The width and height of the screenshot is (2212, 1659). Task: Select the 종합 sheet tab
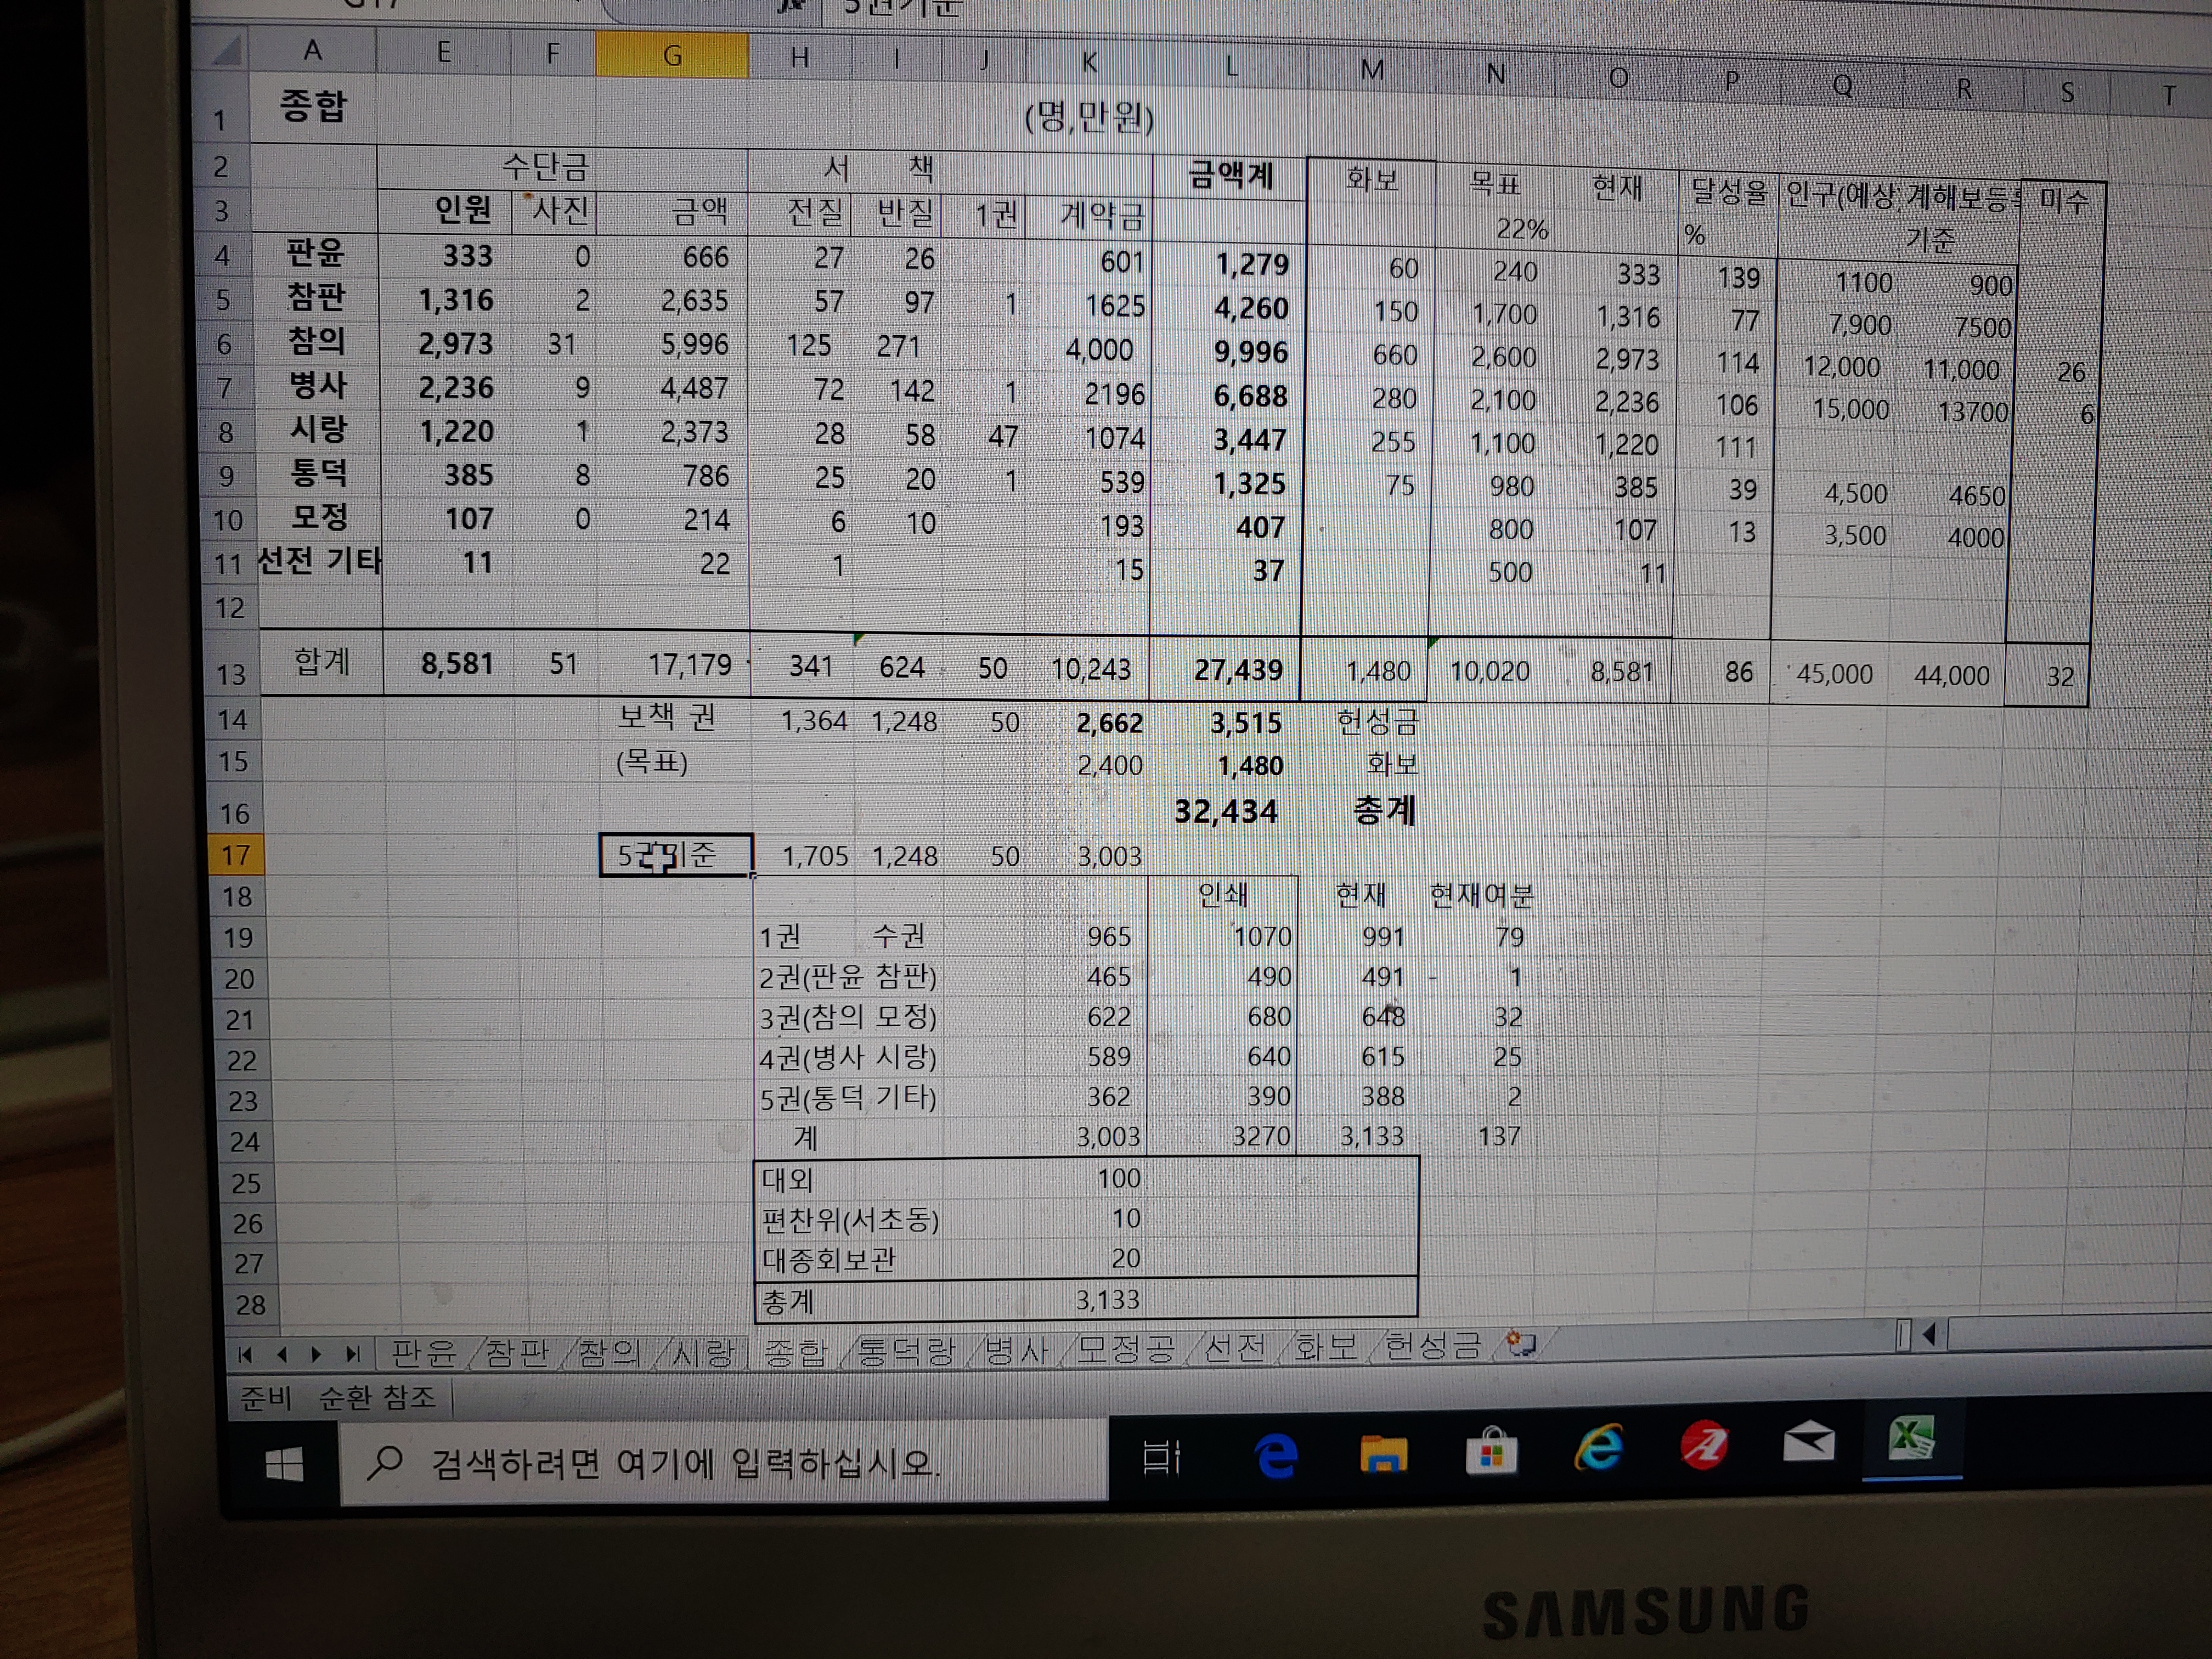pyautogui.click(x=796, y=1352)
